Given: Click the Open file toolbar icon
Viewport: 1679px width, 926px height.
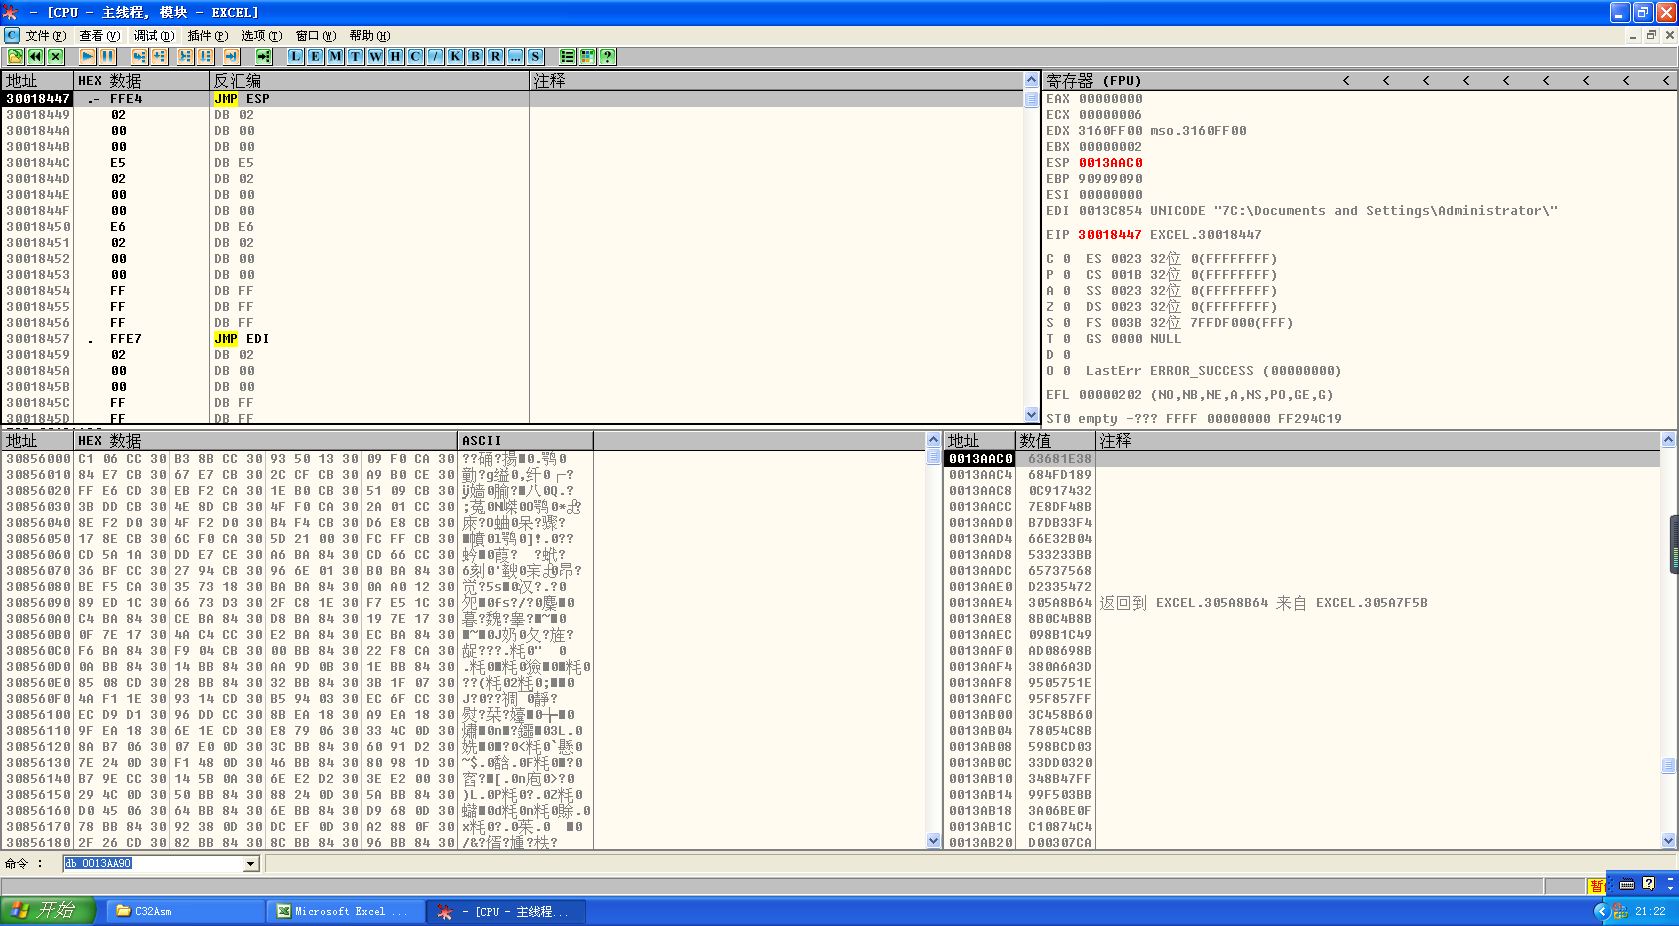Looking at the screenshot, I should (x=15, y=56).
